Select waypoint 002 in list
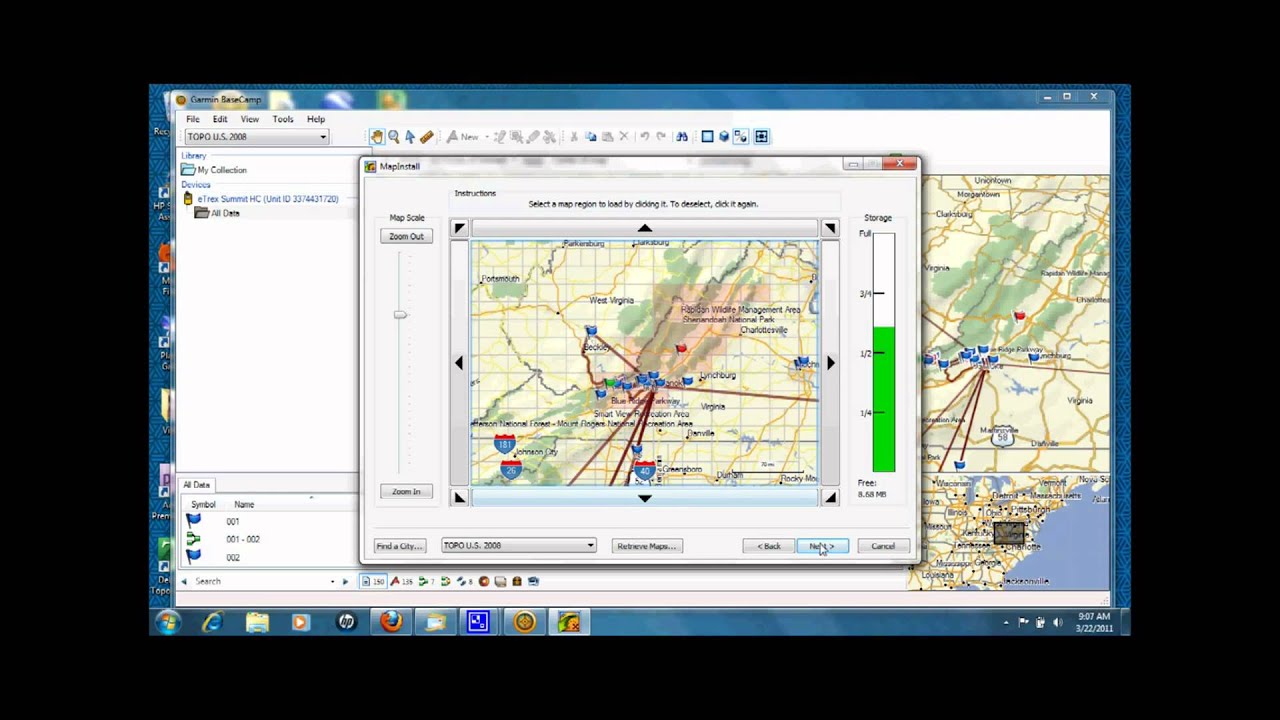 pos(232,557)
